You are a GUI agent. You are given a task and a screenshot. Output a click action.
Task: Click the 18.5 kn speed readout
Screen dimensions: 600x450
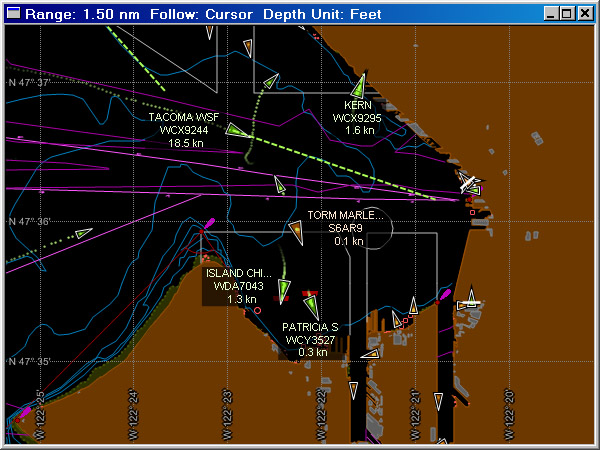tap(186, 143)
